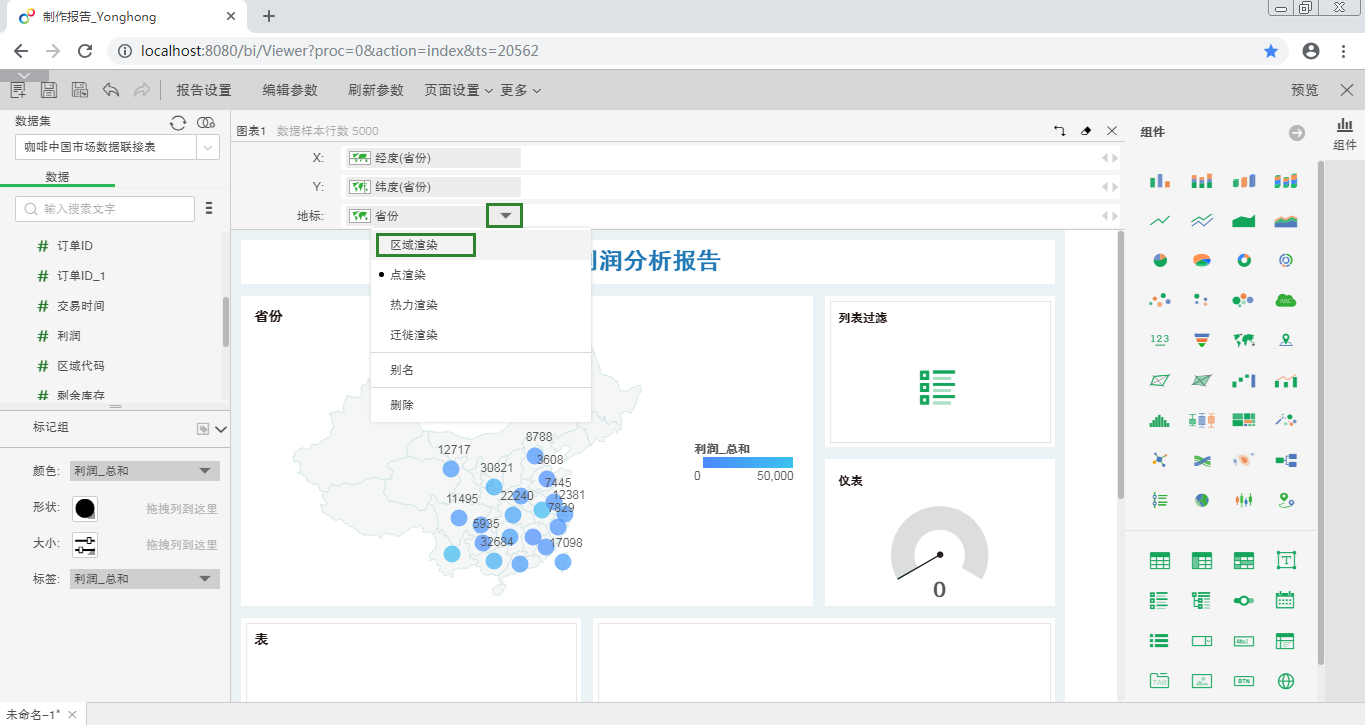The image size is (1365, 725).
Task: Select the world map component icon
Action: point(1244,341)
